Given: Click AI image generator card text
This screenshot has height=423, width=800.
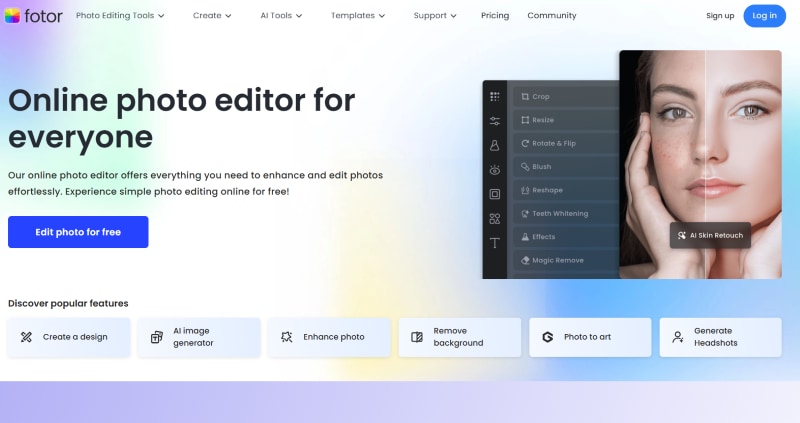Looking at the screenshot, I should click(x=193, y=337).
